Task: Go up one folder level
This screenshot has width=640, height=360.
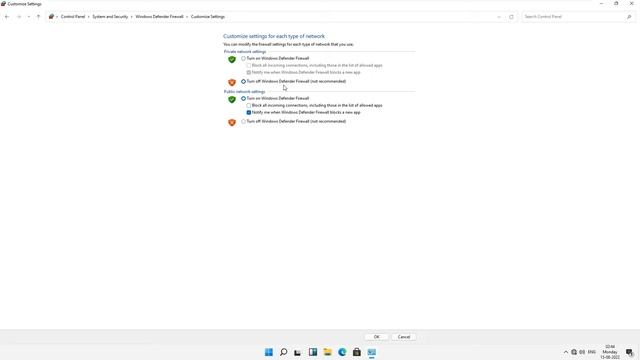Action: [x=38, y=17]
